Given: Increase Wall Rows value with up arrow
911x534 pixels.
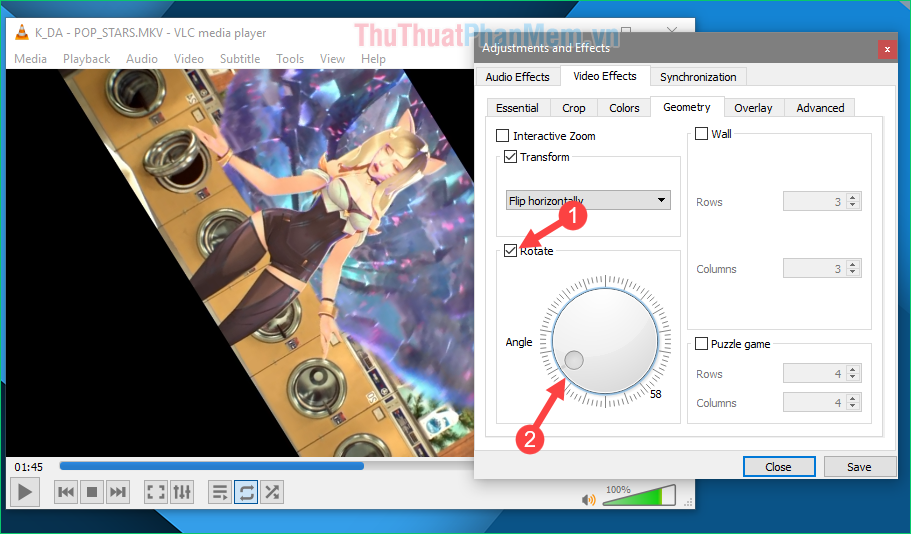Looking at the screenshot, I should click(852, 198).
